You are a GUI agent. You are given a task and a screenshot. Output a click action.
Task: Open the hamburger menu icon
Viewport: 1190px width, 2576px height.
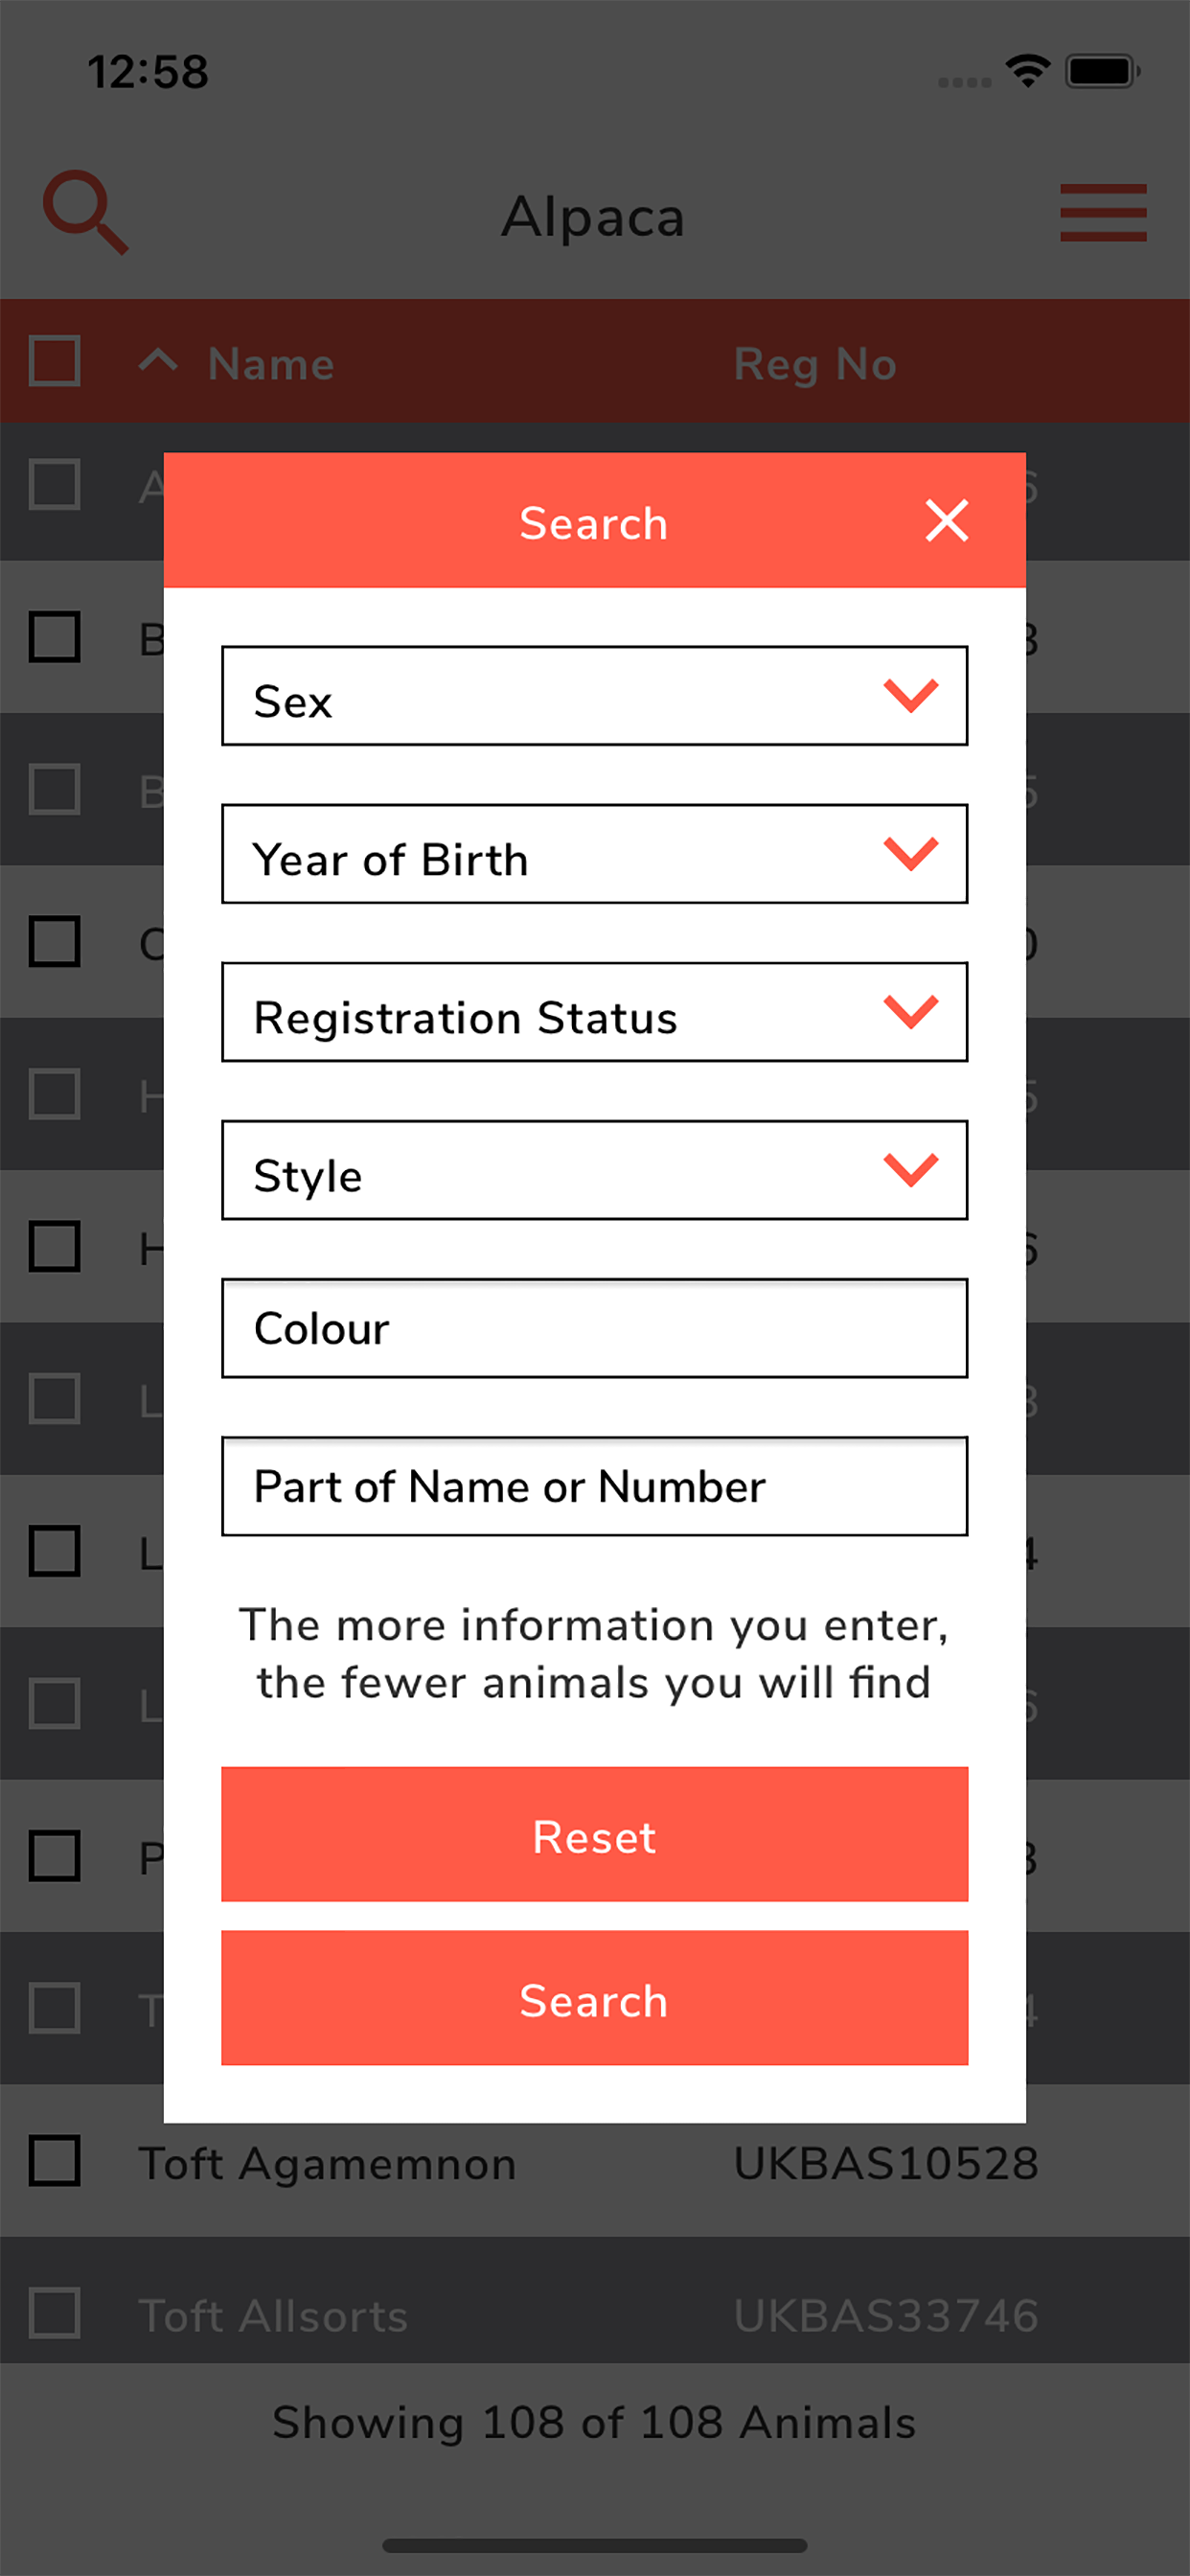[x=1103, y=212]
